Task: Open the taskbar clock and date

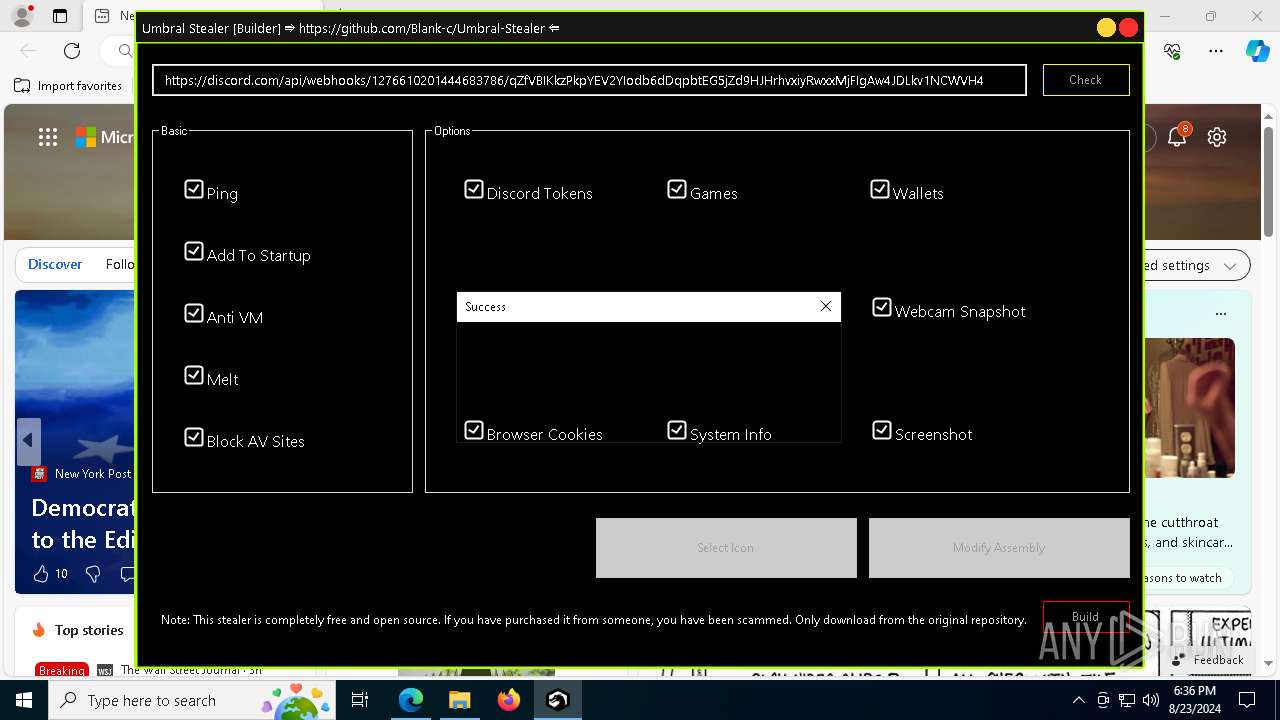Action: 1195,700
